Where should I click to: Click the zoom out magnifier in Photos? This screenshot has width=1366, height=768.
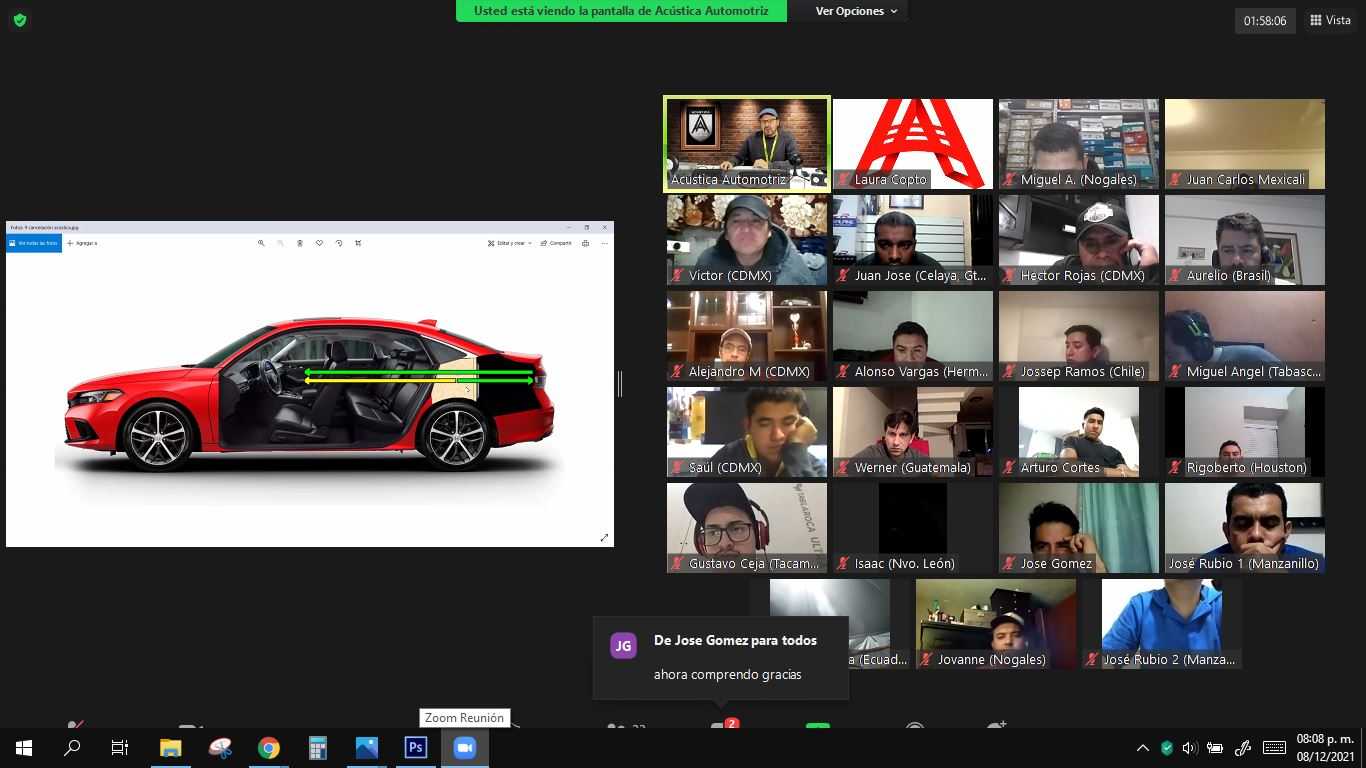pyautogui.click(x=280, y=243)
